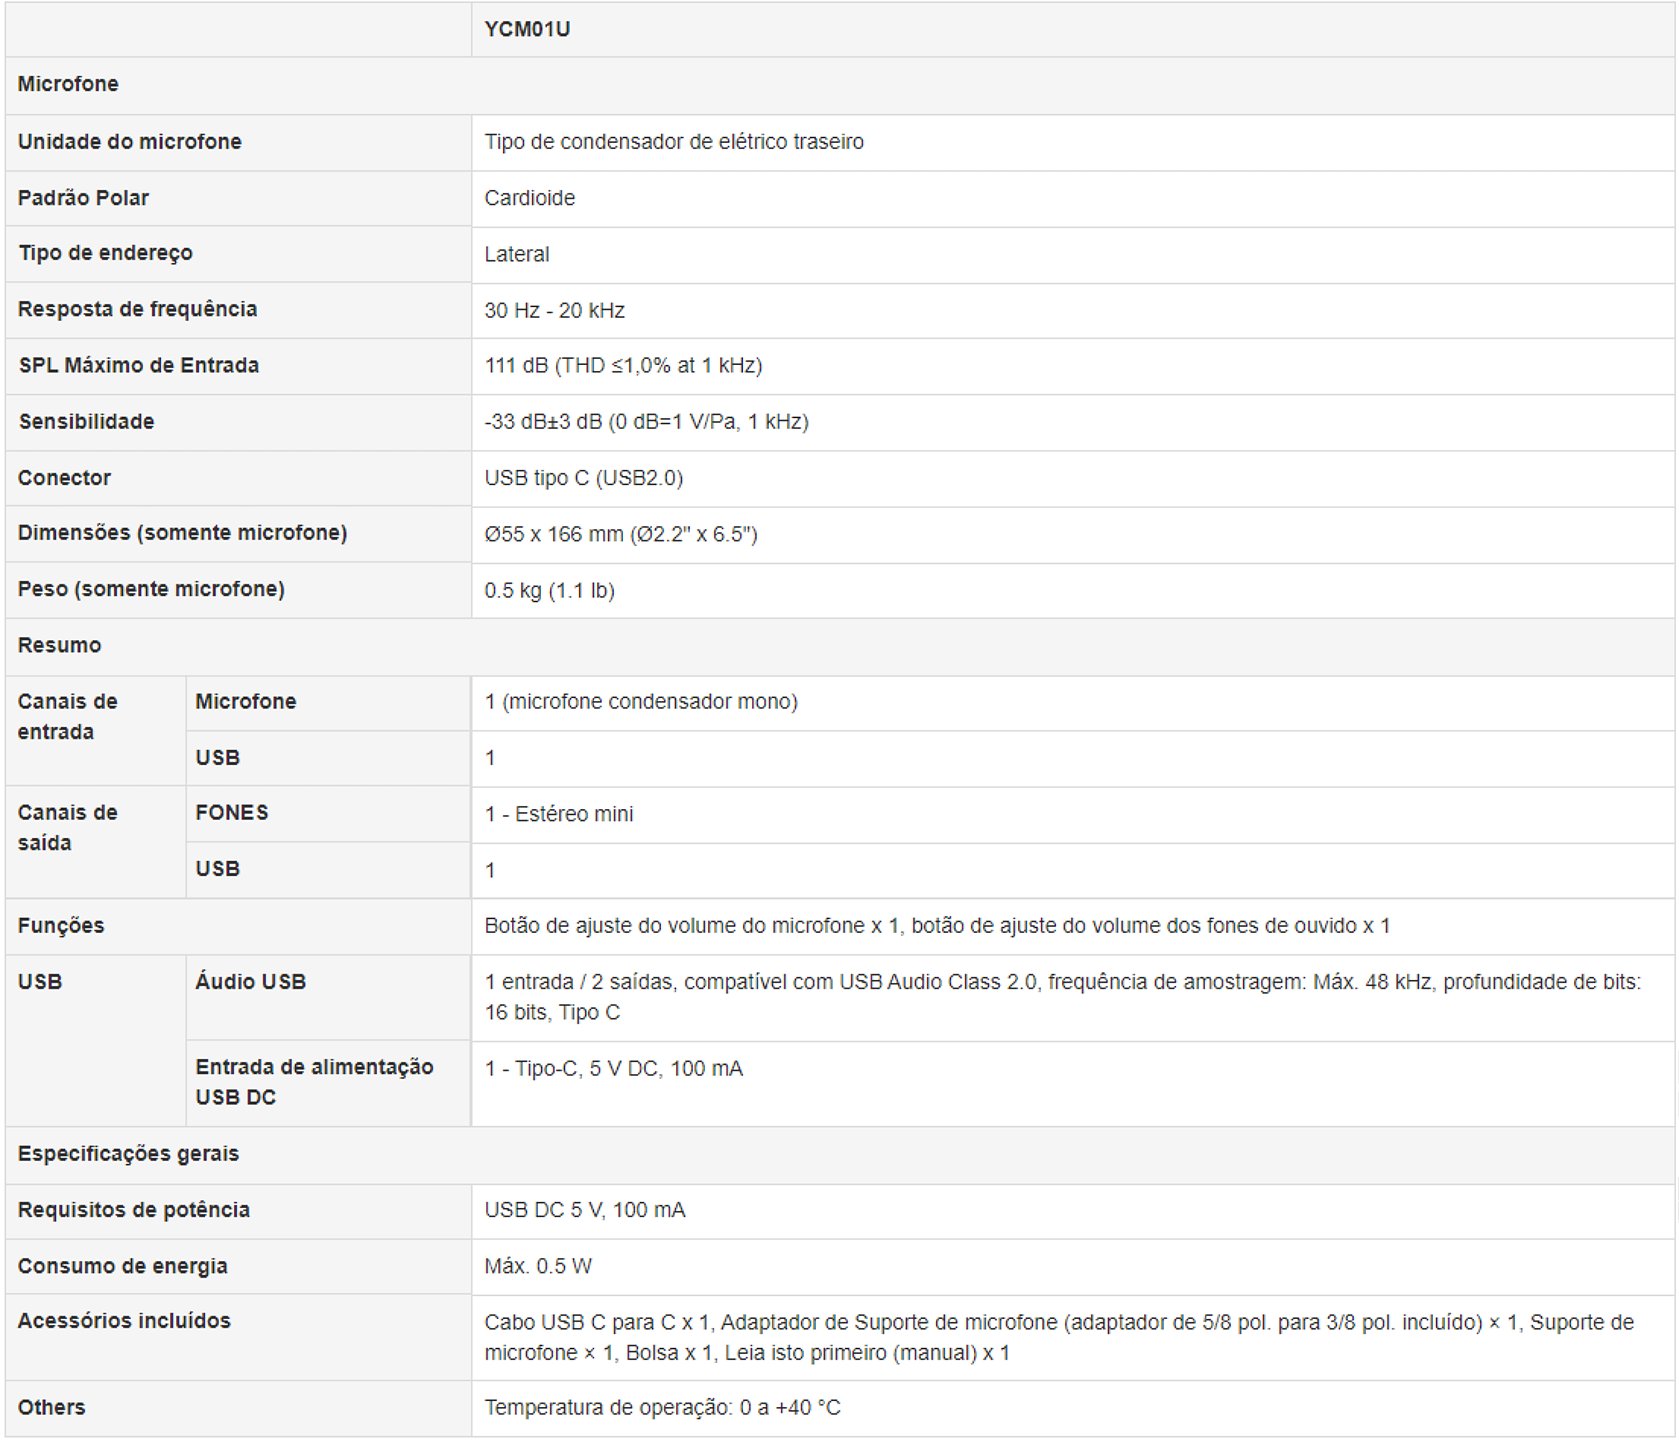Click the "USB tipo C (USB2.0)" connector value

[583, 478]
